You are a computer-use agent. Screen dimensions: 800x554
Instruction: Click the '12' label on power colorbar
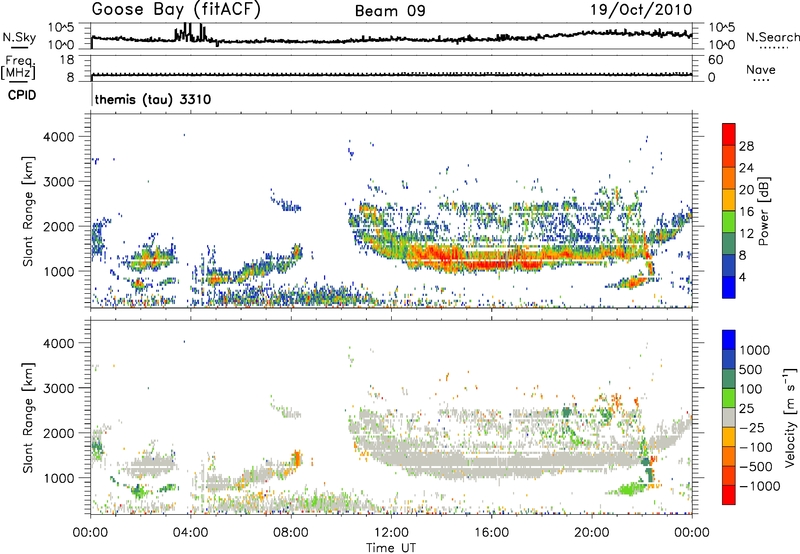click(x=746, y=234)
